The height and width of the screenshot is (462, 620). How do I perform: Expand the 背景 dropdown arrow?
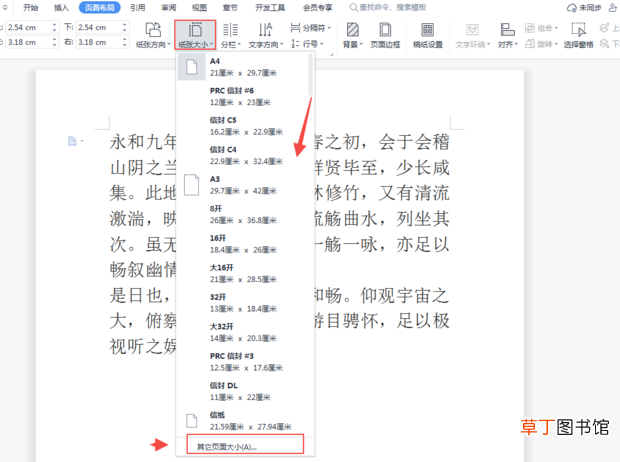(361, 45)
